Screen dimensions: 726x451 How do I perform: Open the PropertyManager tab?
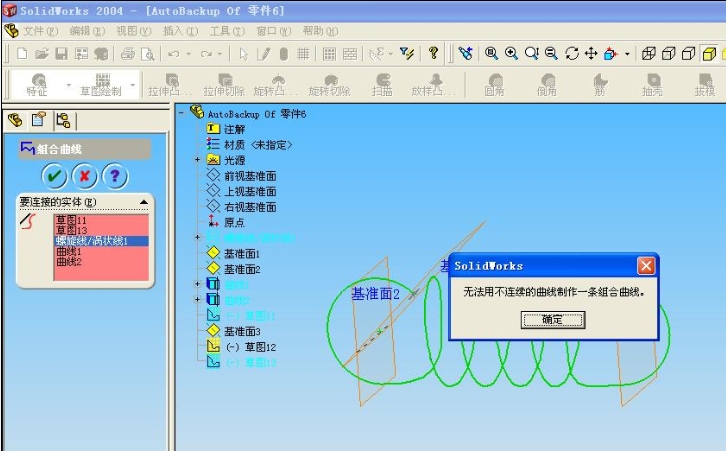[x=39, y=119]
